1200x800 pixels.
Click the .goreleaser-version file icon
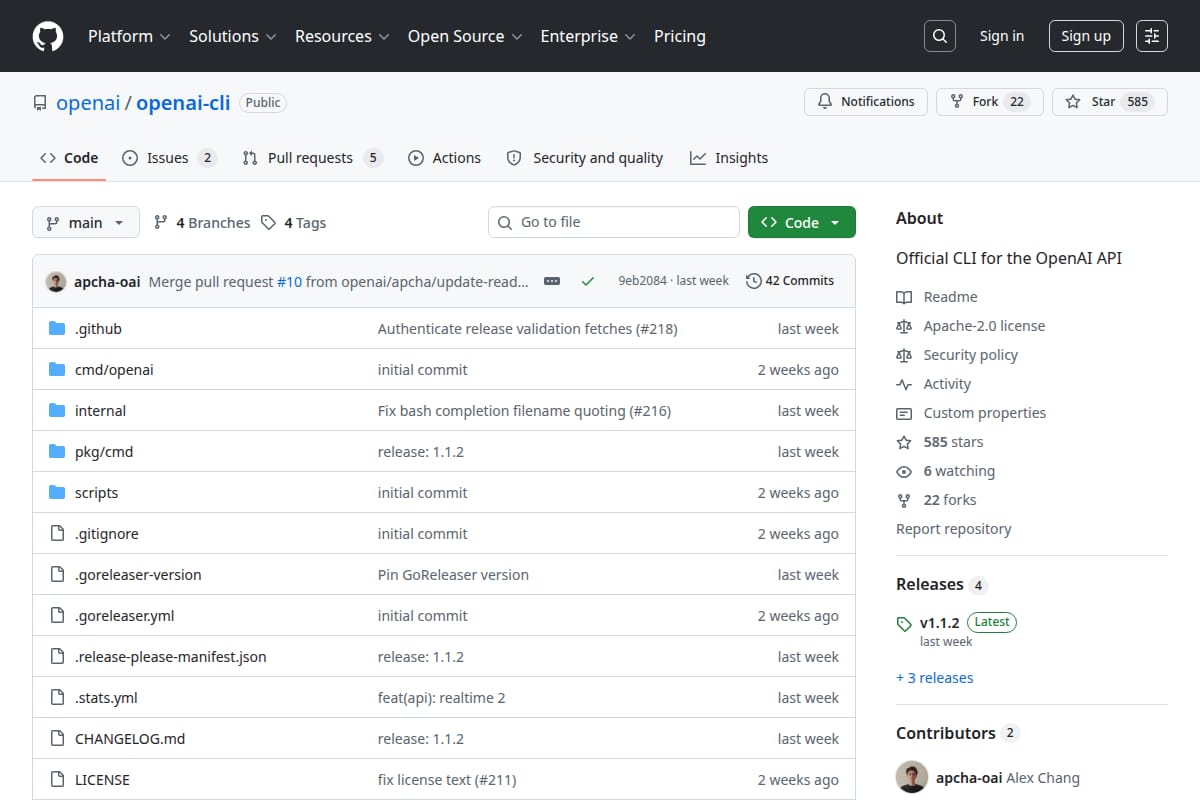click(57, 575)
